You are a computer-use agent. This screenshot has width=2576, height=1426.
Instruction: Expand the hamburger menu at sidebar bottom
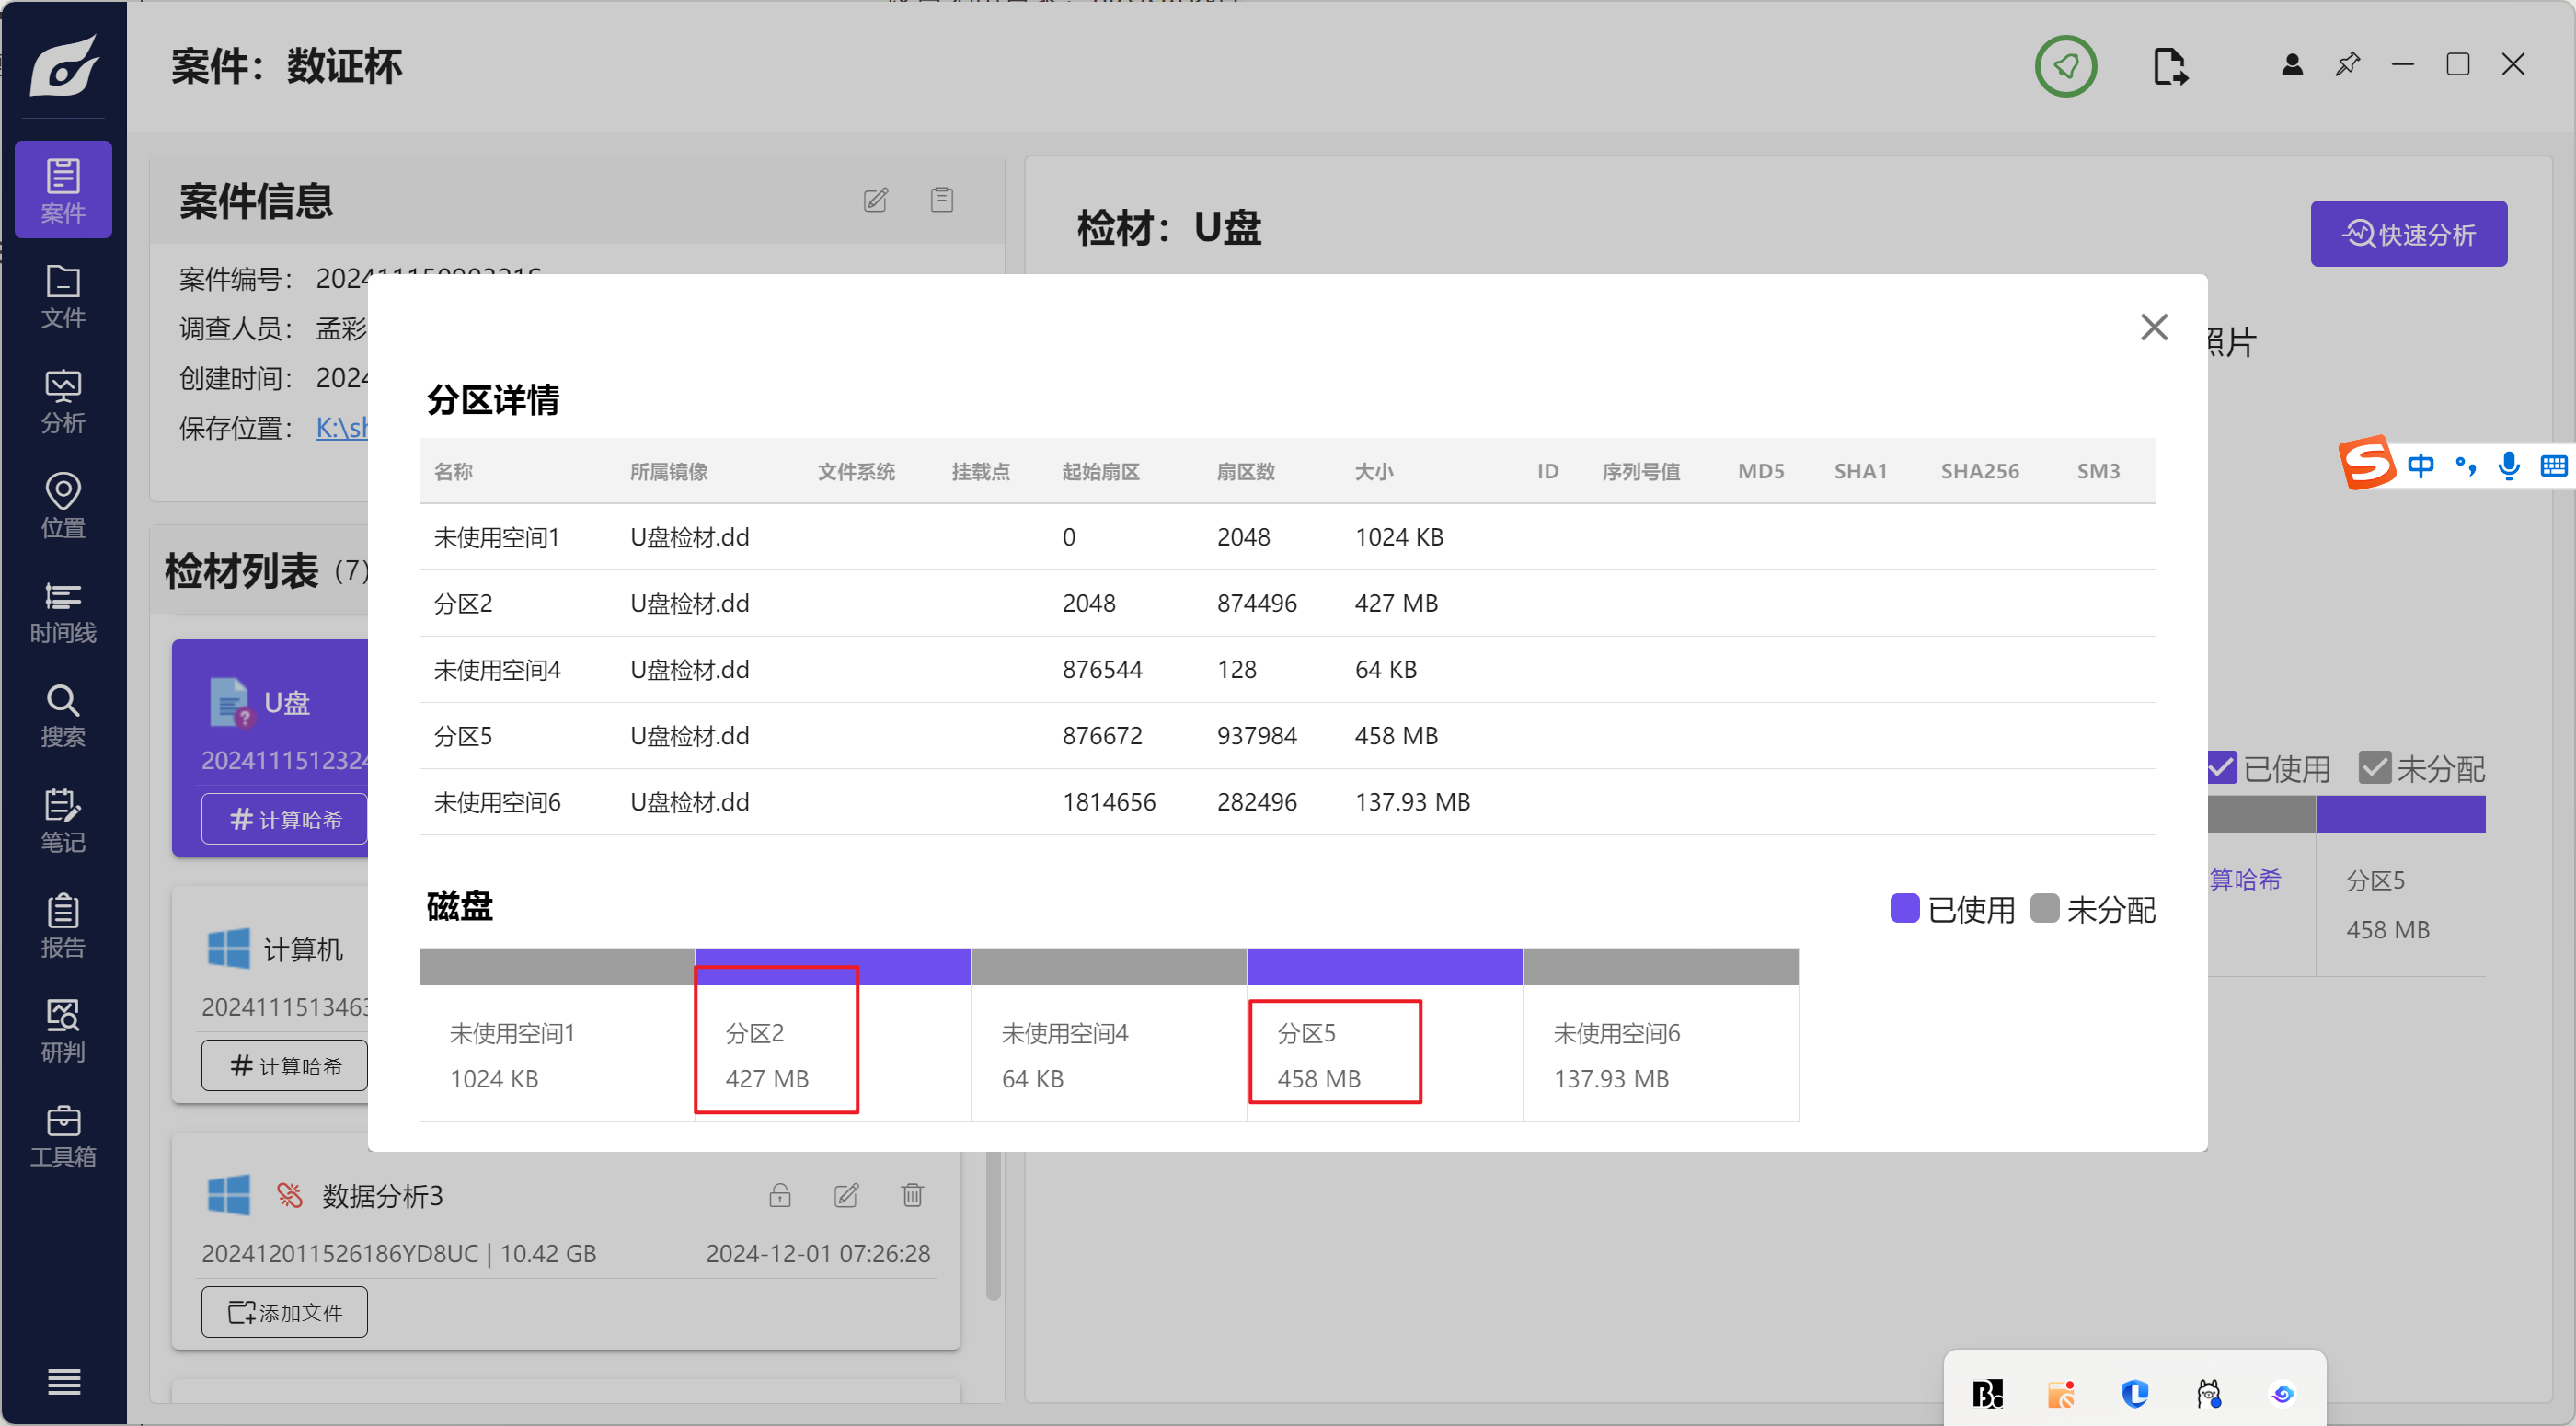tap(64, 1381)
